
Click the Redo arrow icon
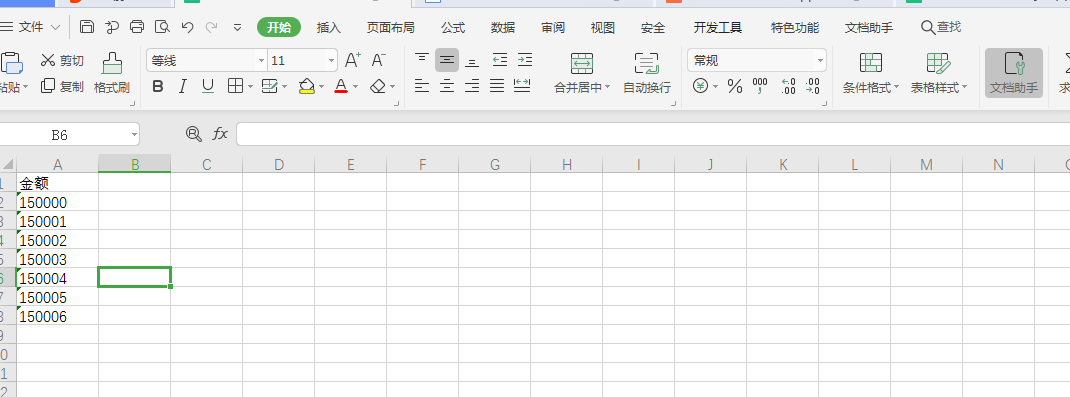point(212,27)
